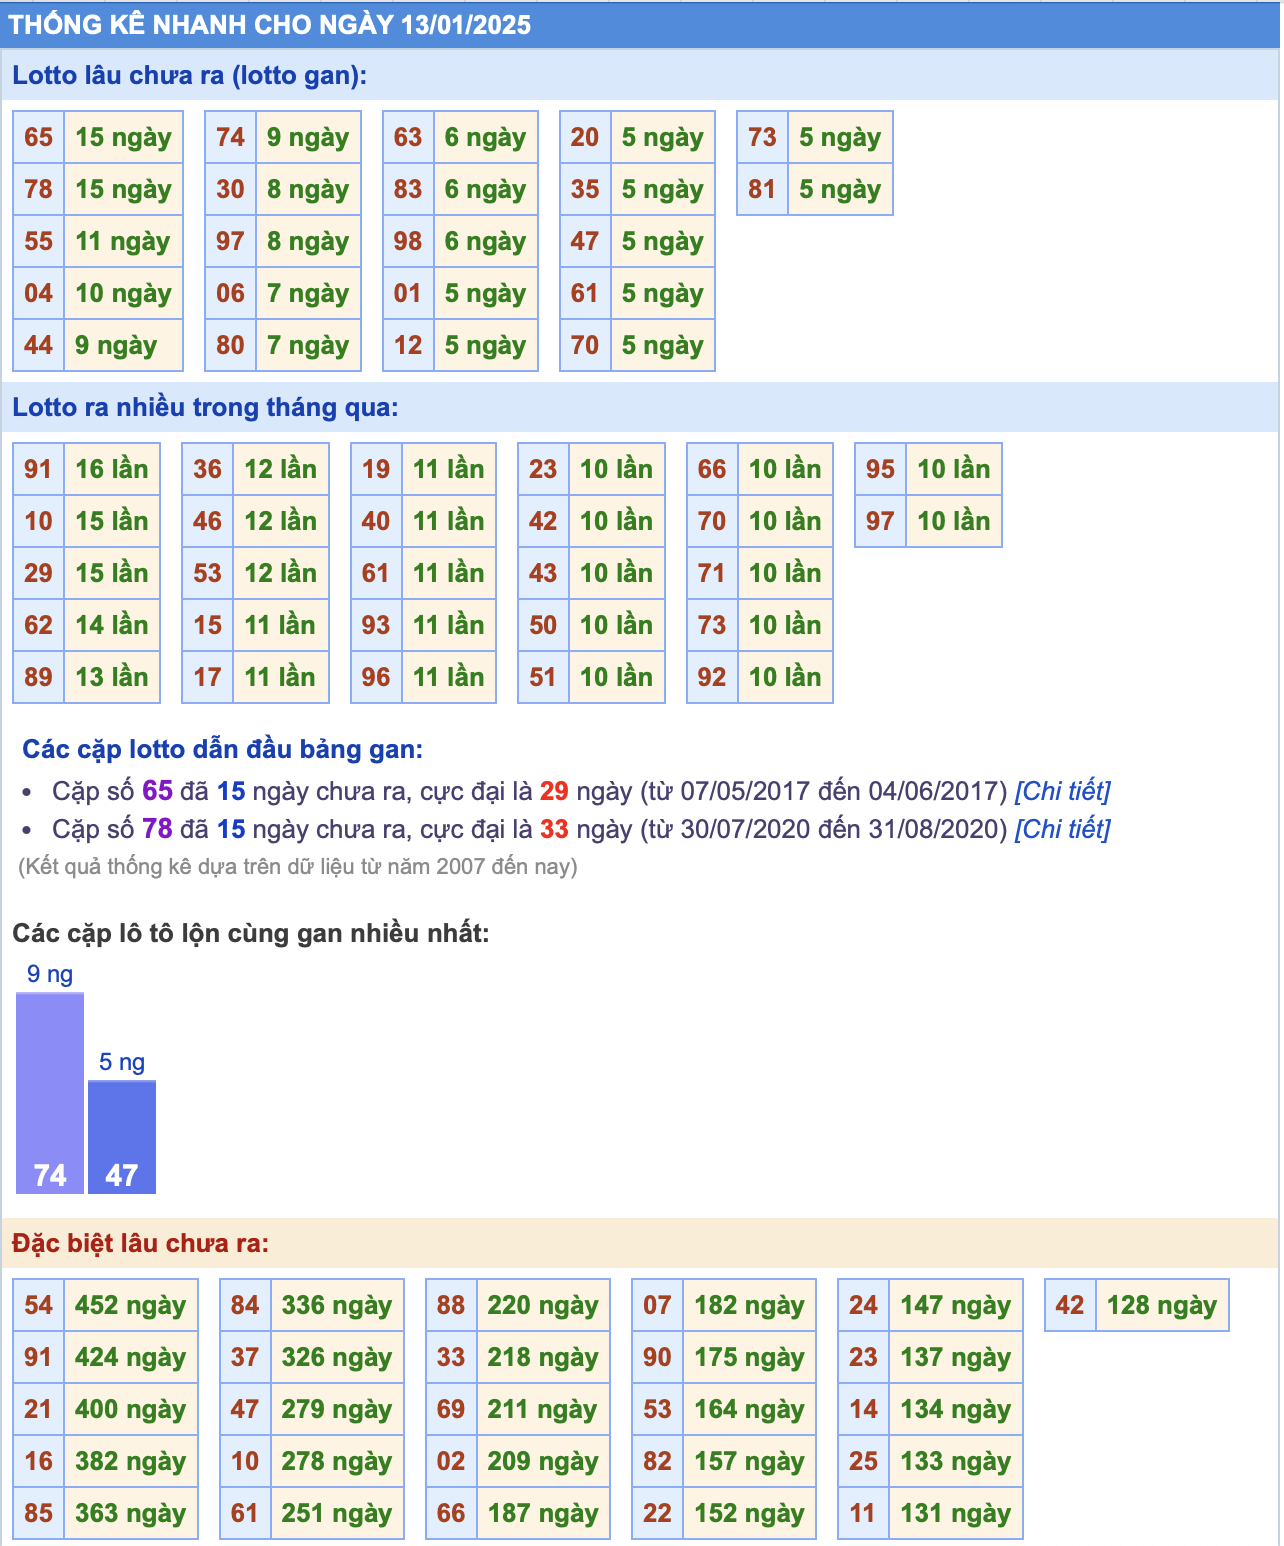Click '400 ngày' value for special 21

click(131, 1409)
